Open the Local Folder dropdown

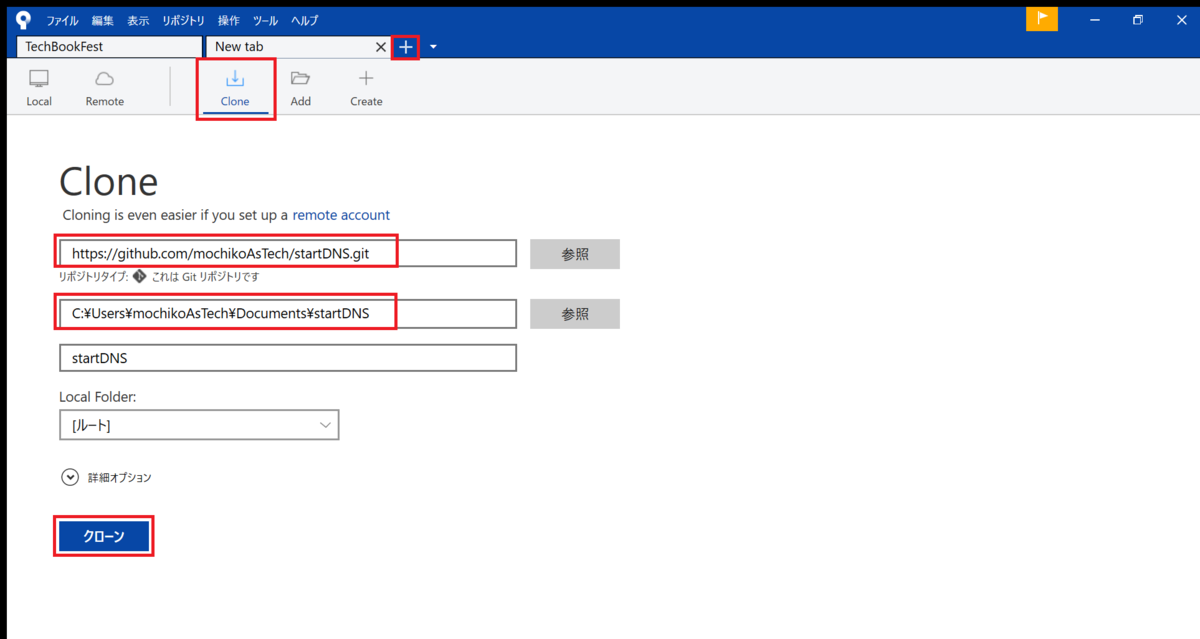(199, 425)
